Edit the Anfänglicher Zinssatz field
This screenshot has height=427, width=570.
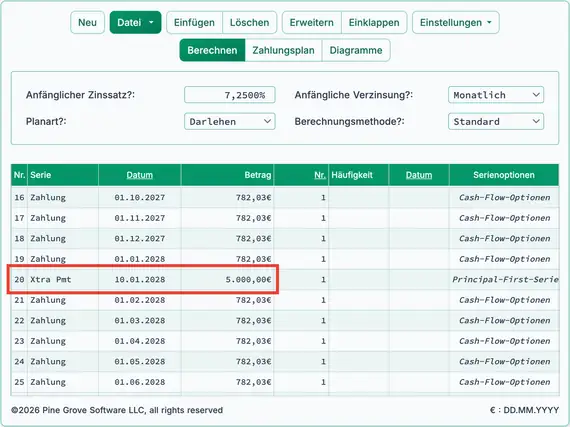point(230,95)
